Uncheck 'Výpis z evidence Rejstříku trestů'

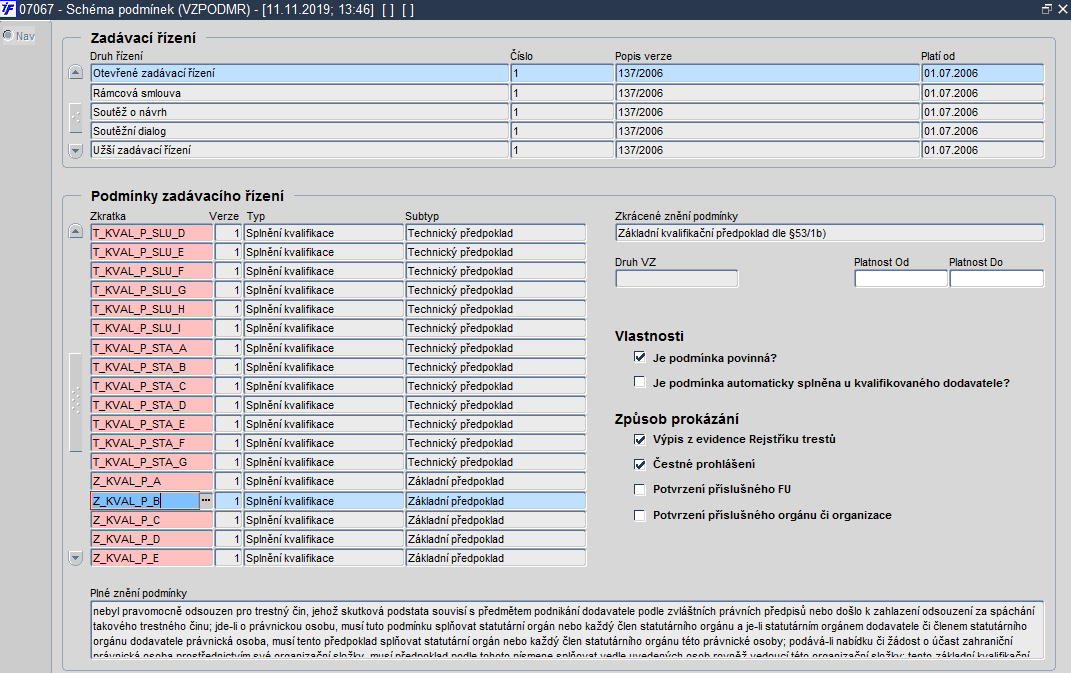coord(639,439)
